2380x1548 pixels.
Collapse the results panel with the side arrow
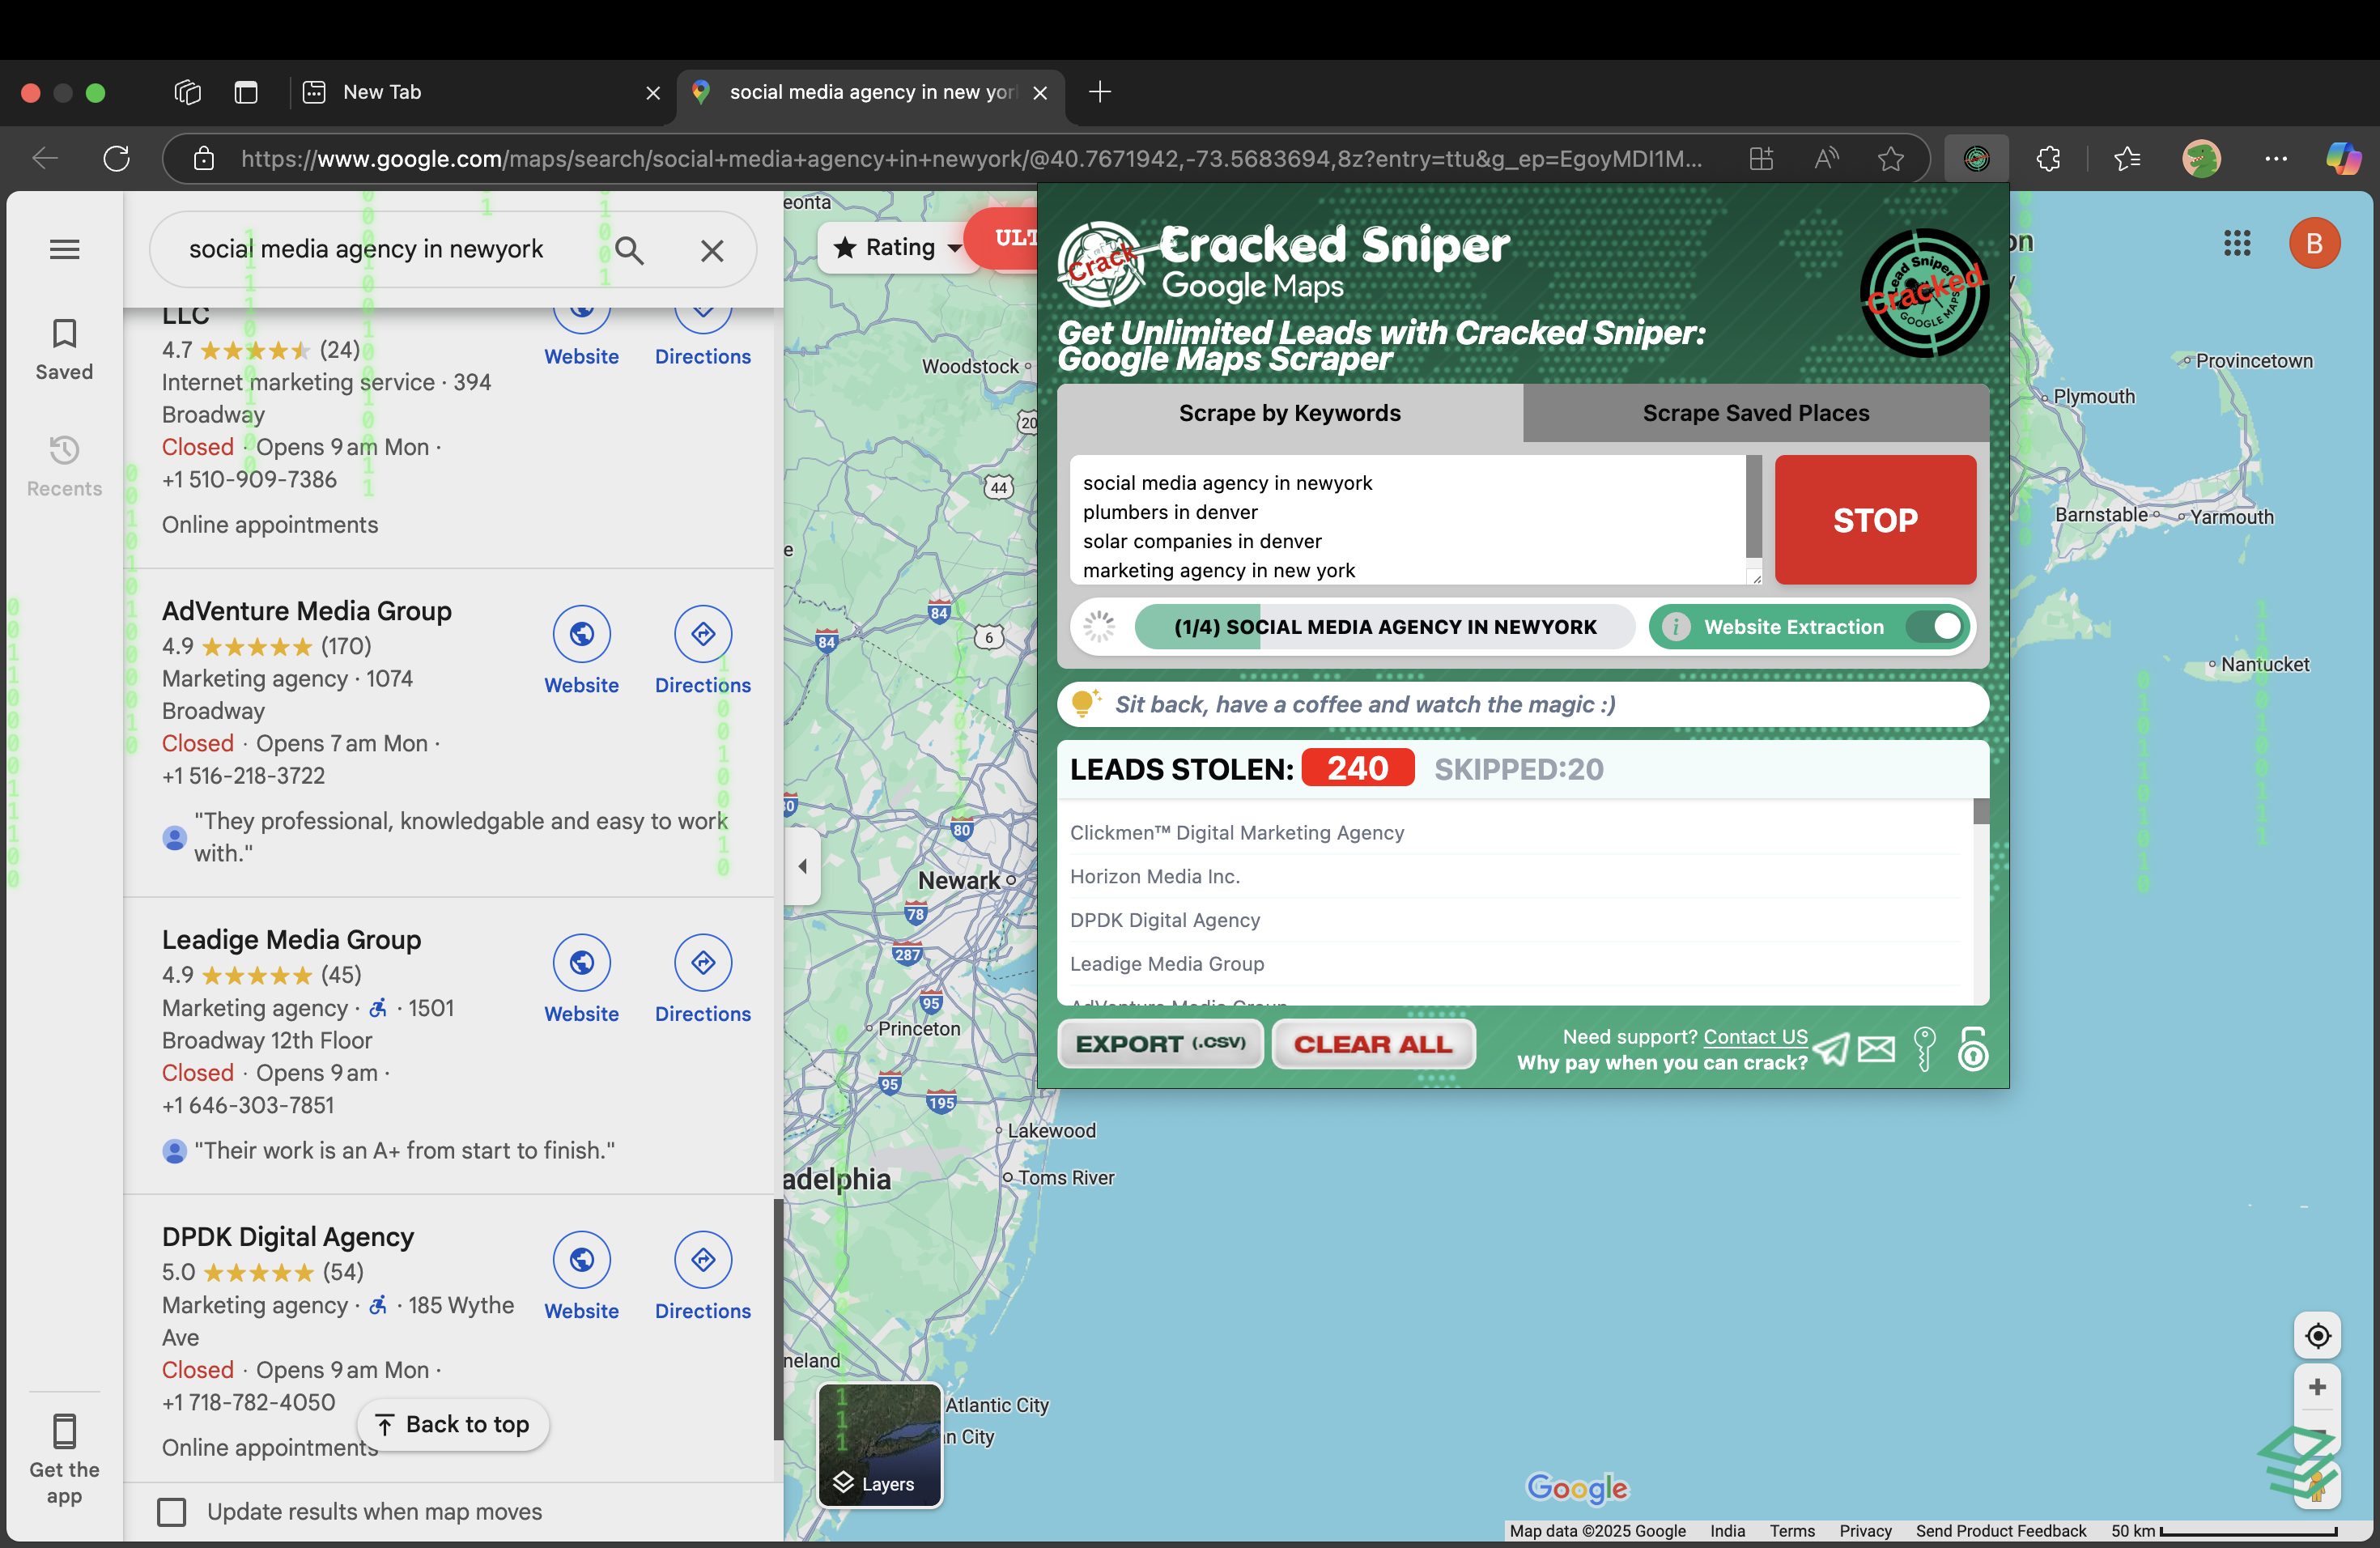click(801, 866)
